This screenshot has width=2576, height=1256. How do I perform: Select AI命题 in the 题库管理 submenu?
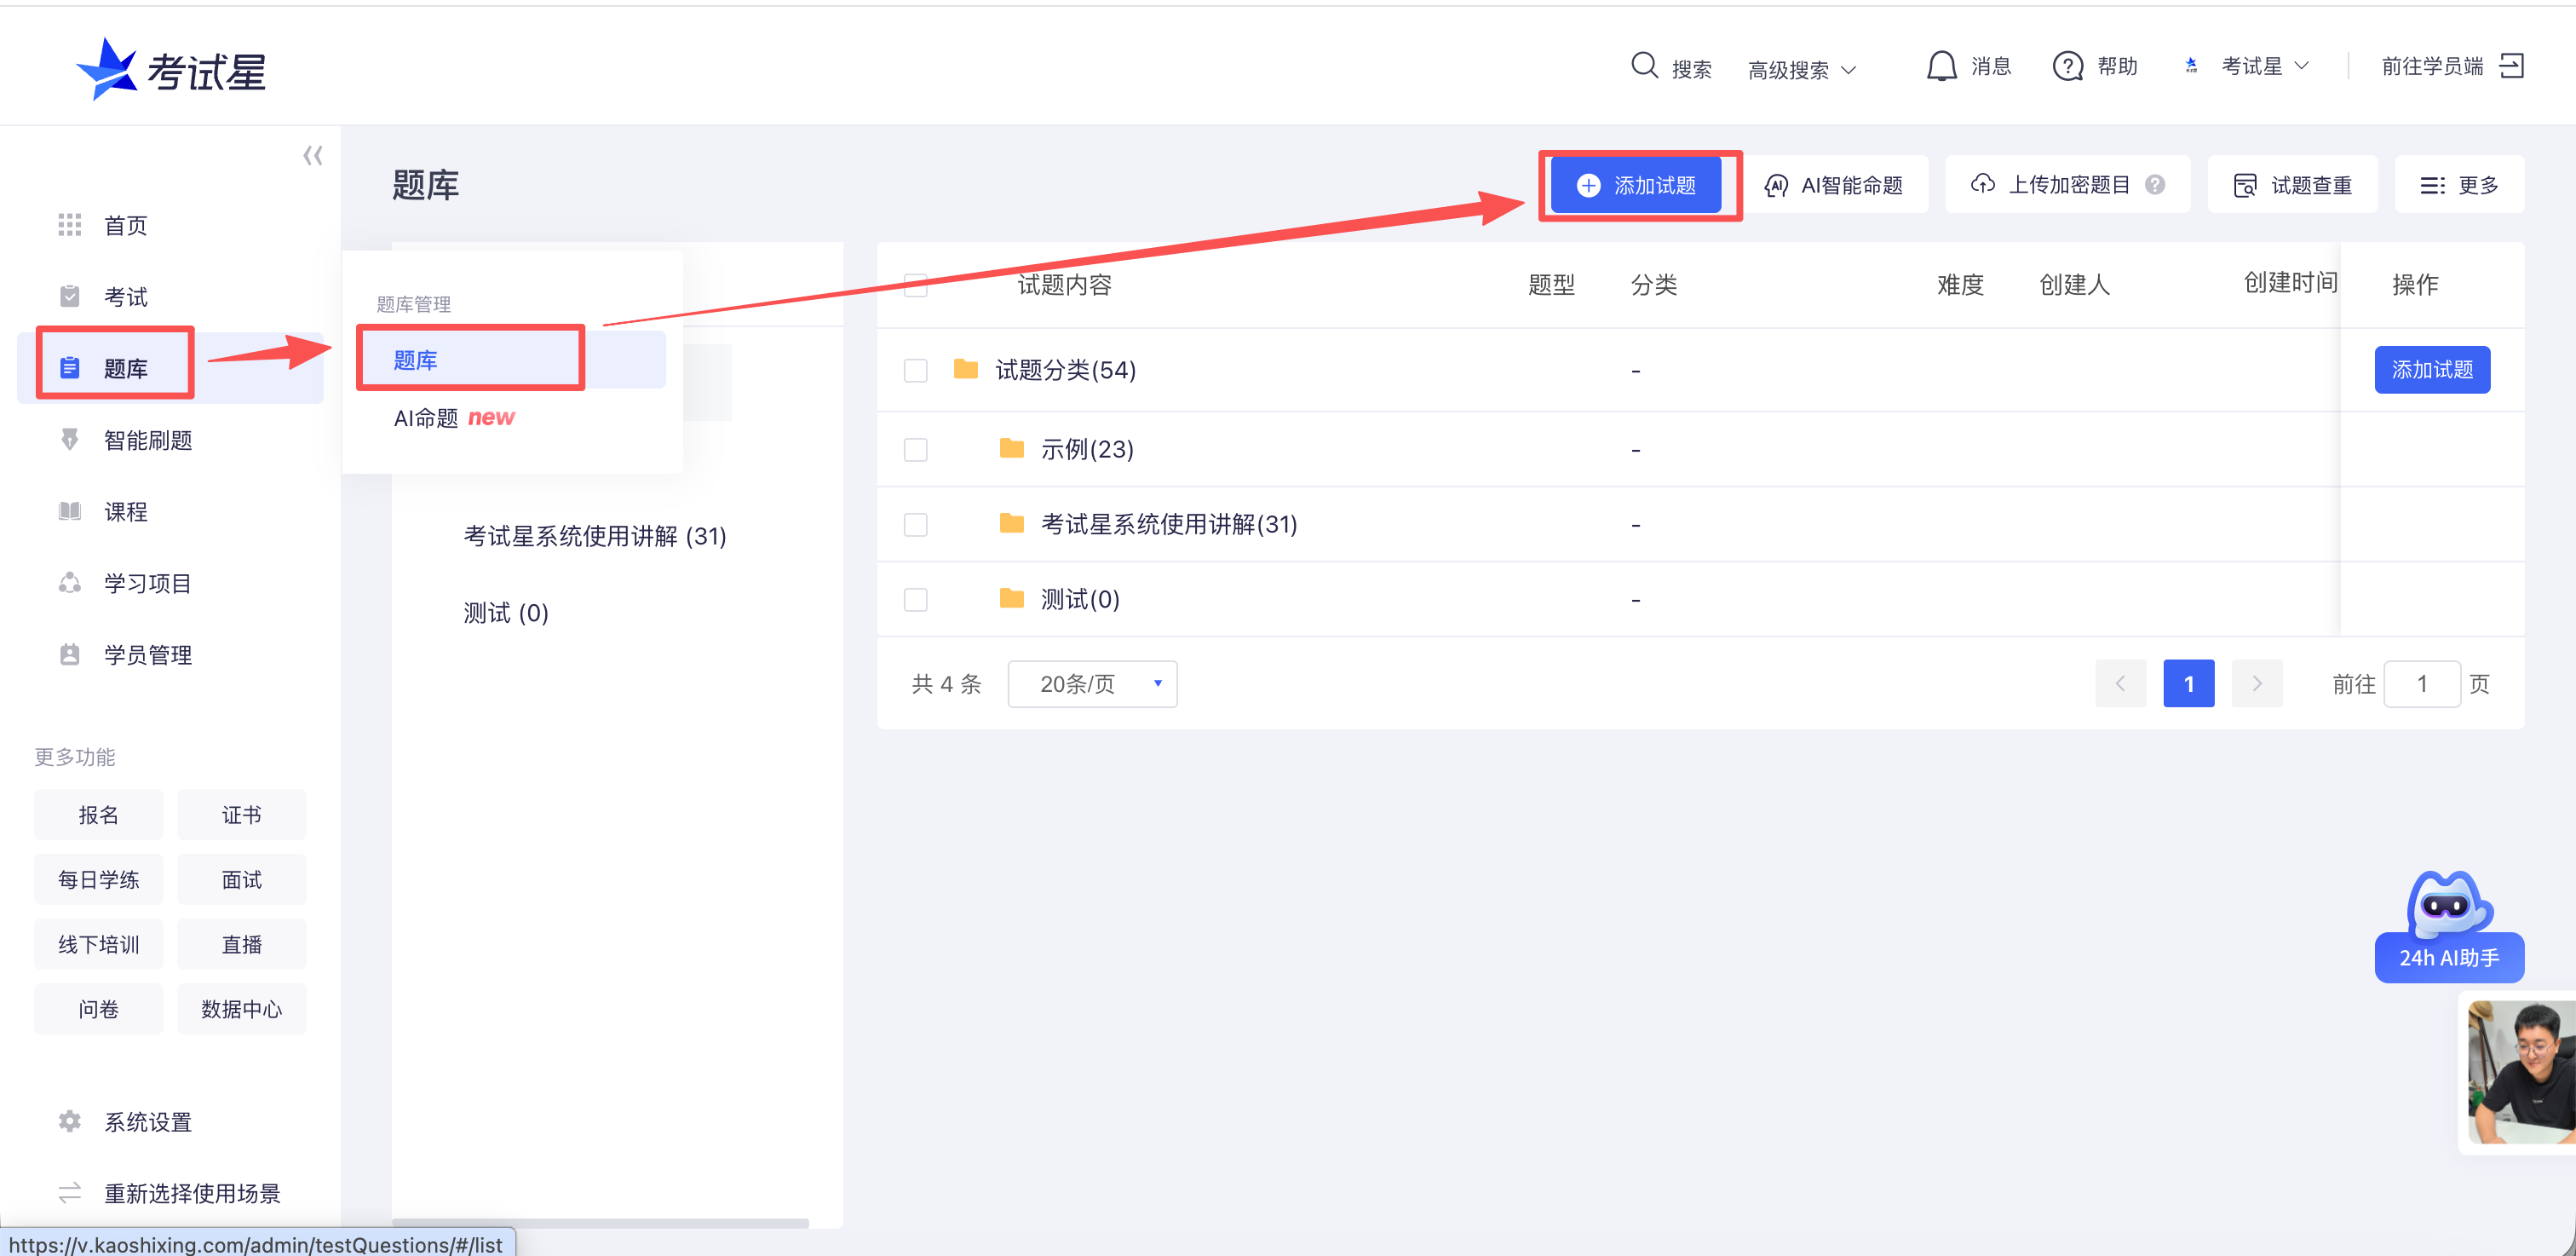coord(426,418)
